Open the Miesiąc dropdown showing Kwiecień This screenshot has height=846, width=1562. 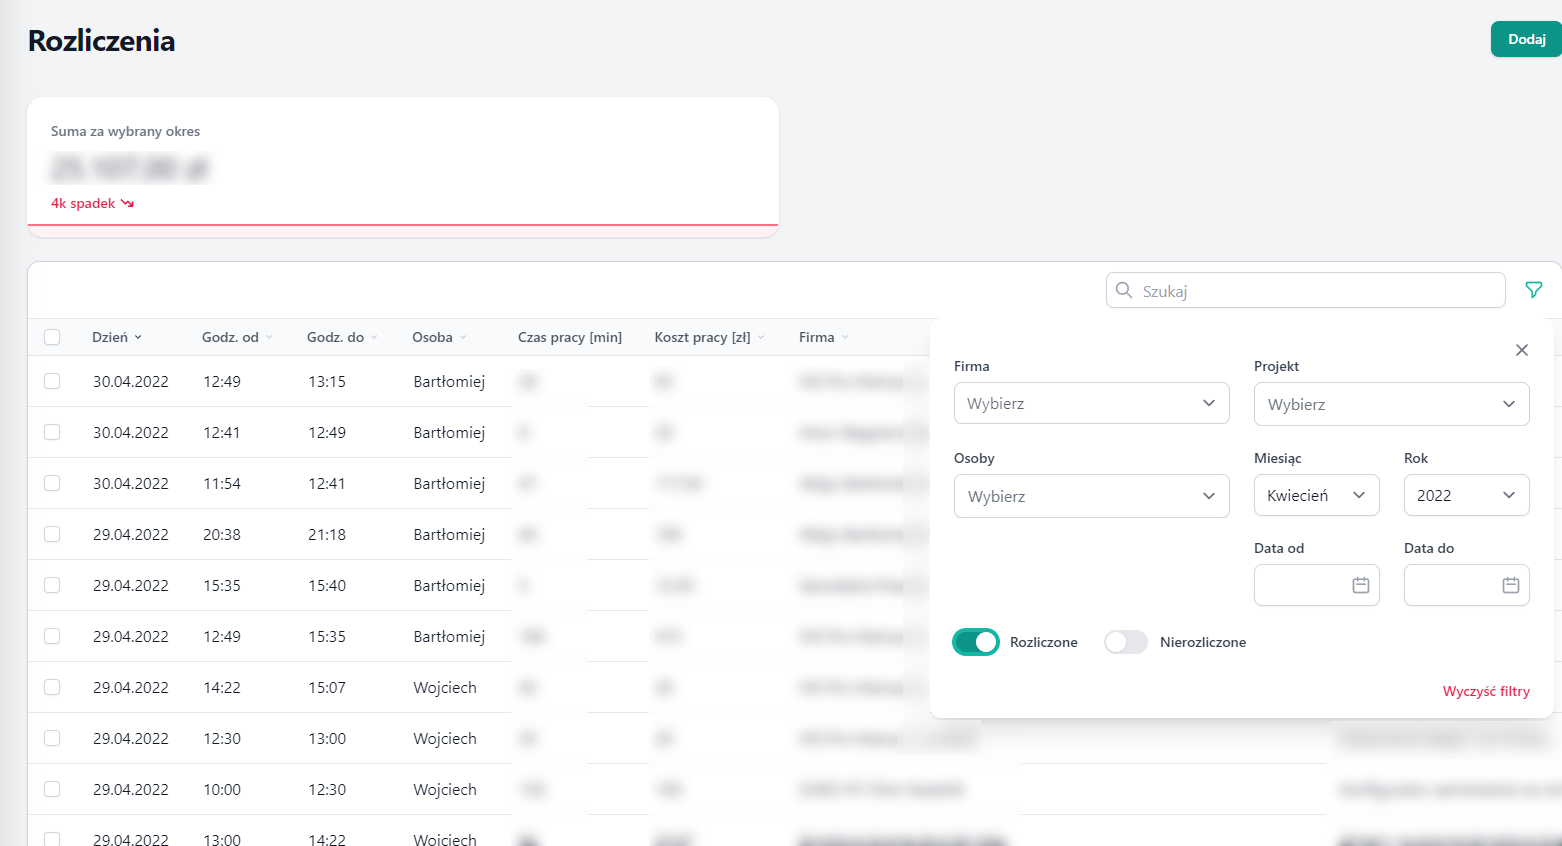point(1316,495)
